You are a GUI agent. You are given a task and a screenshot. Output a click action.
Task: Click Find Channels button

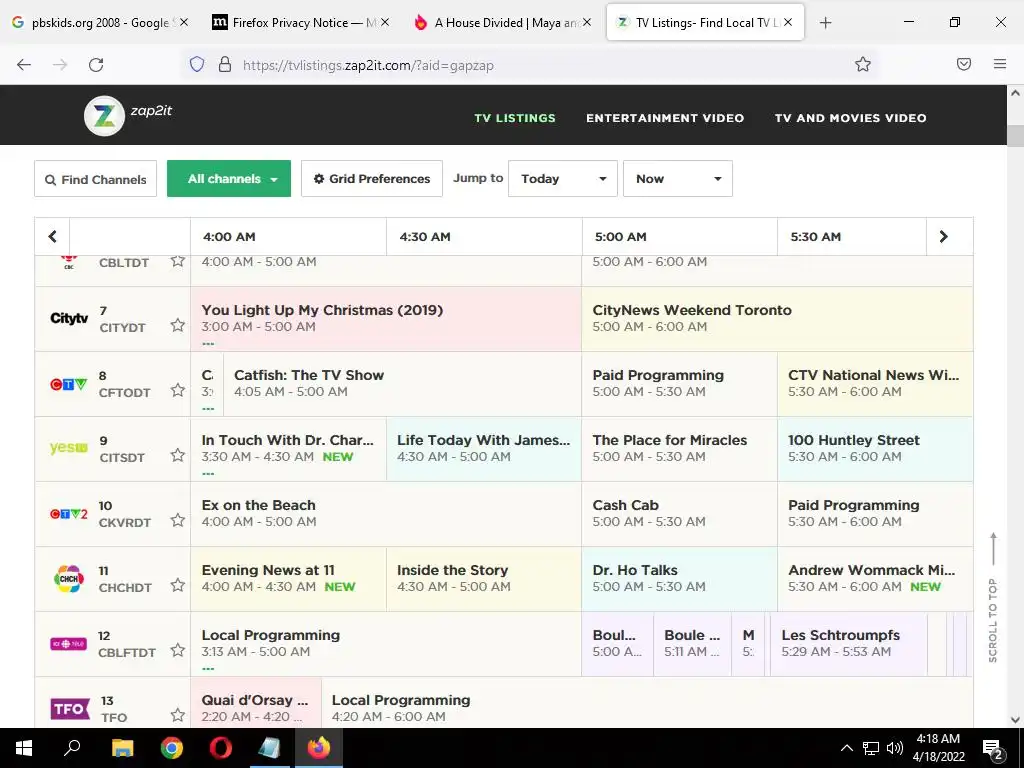(x=95, y=179)
